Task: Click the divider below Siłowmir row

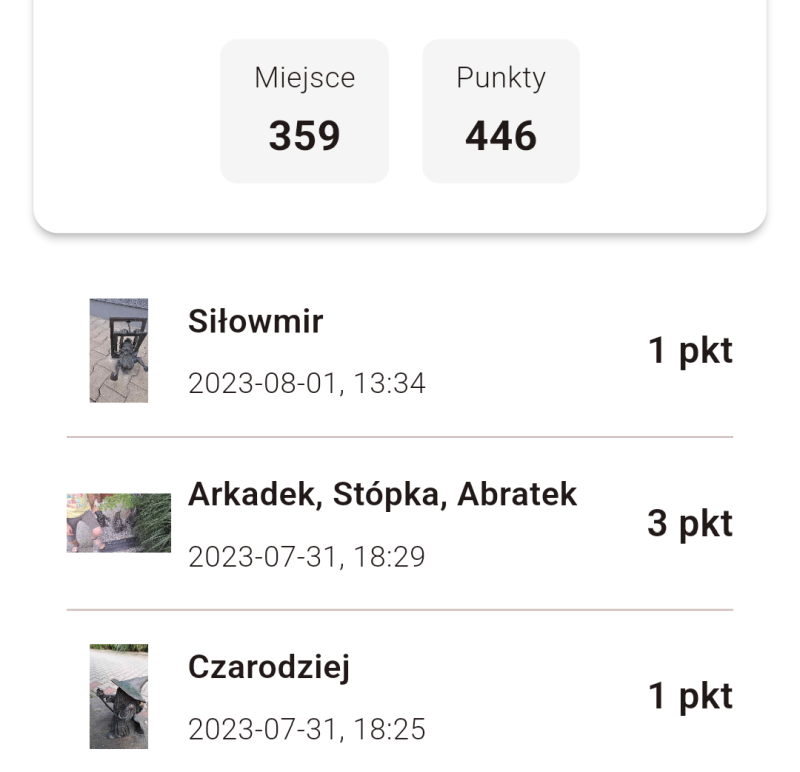Action: pos(400,436)
